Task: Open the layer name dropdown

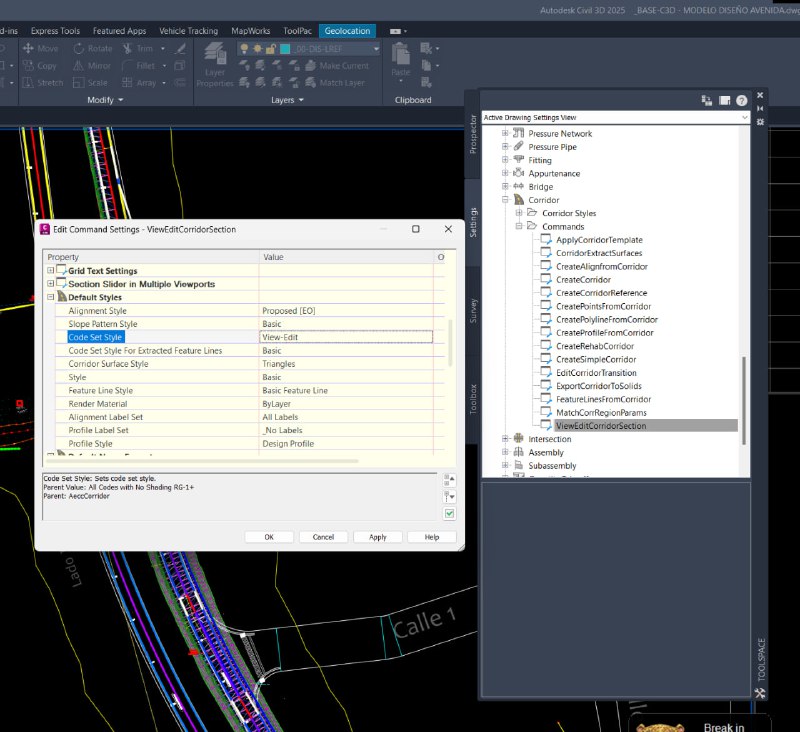Action: pyautogui.click(x=376, y=49)
